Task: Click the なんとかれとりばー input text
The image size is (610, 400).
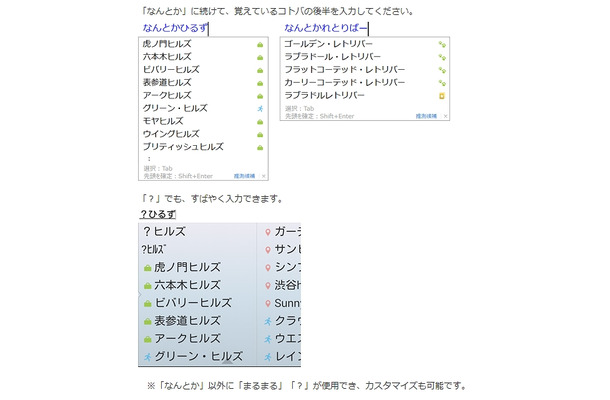Action: [x=325, y=28]
